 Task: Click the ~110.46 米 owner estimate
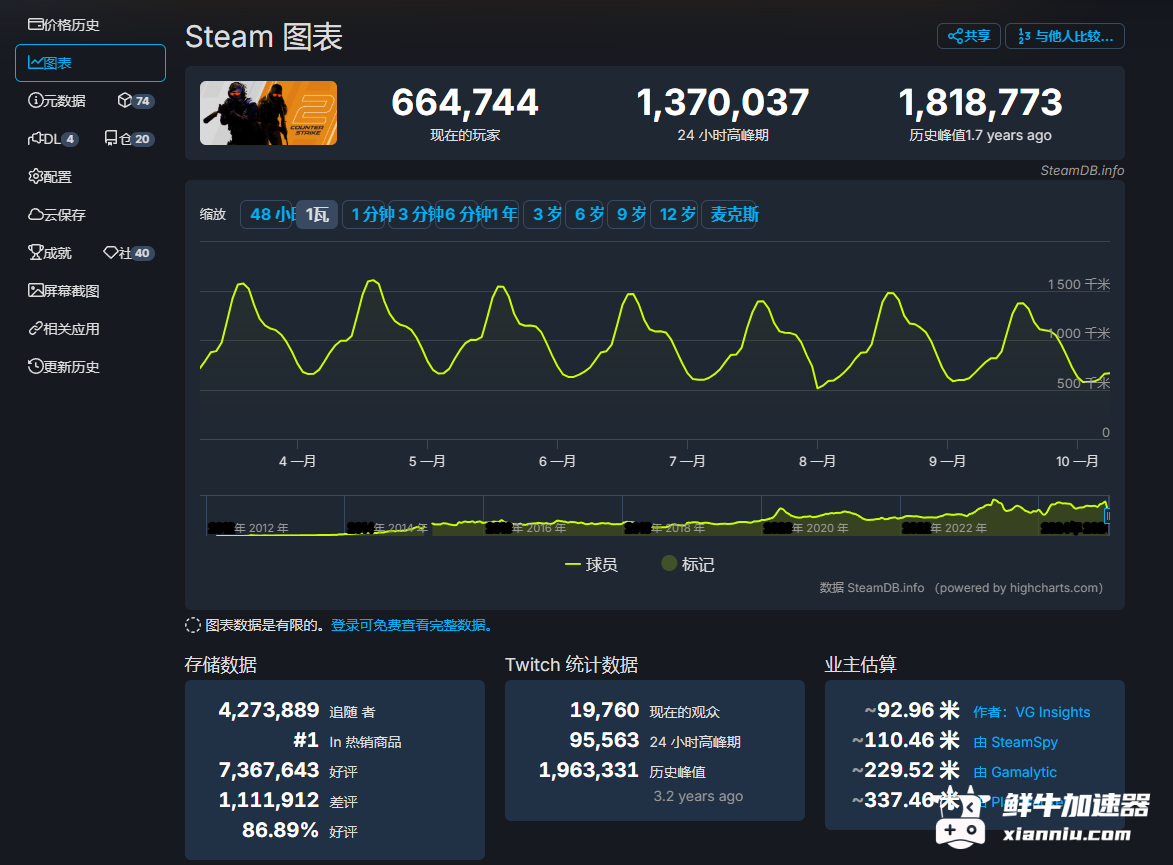(x=905, y=740)
